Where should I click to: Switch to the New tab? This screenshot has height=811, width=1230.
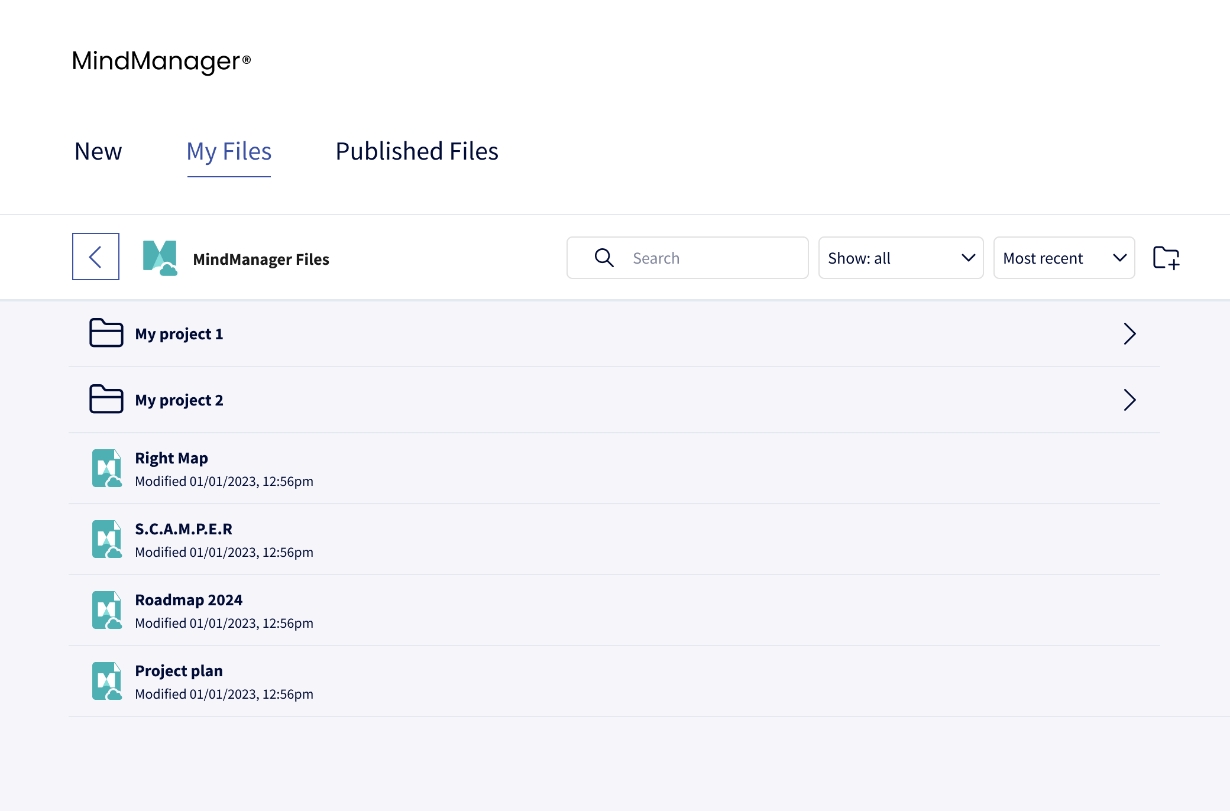click(98, 151)
